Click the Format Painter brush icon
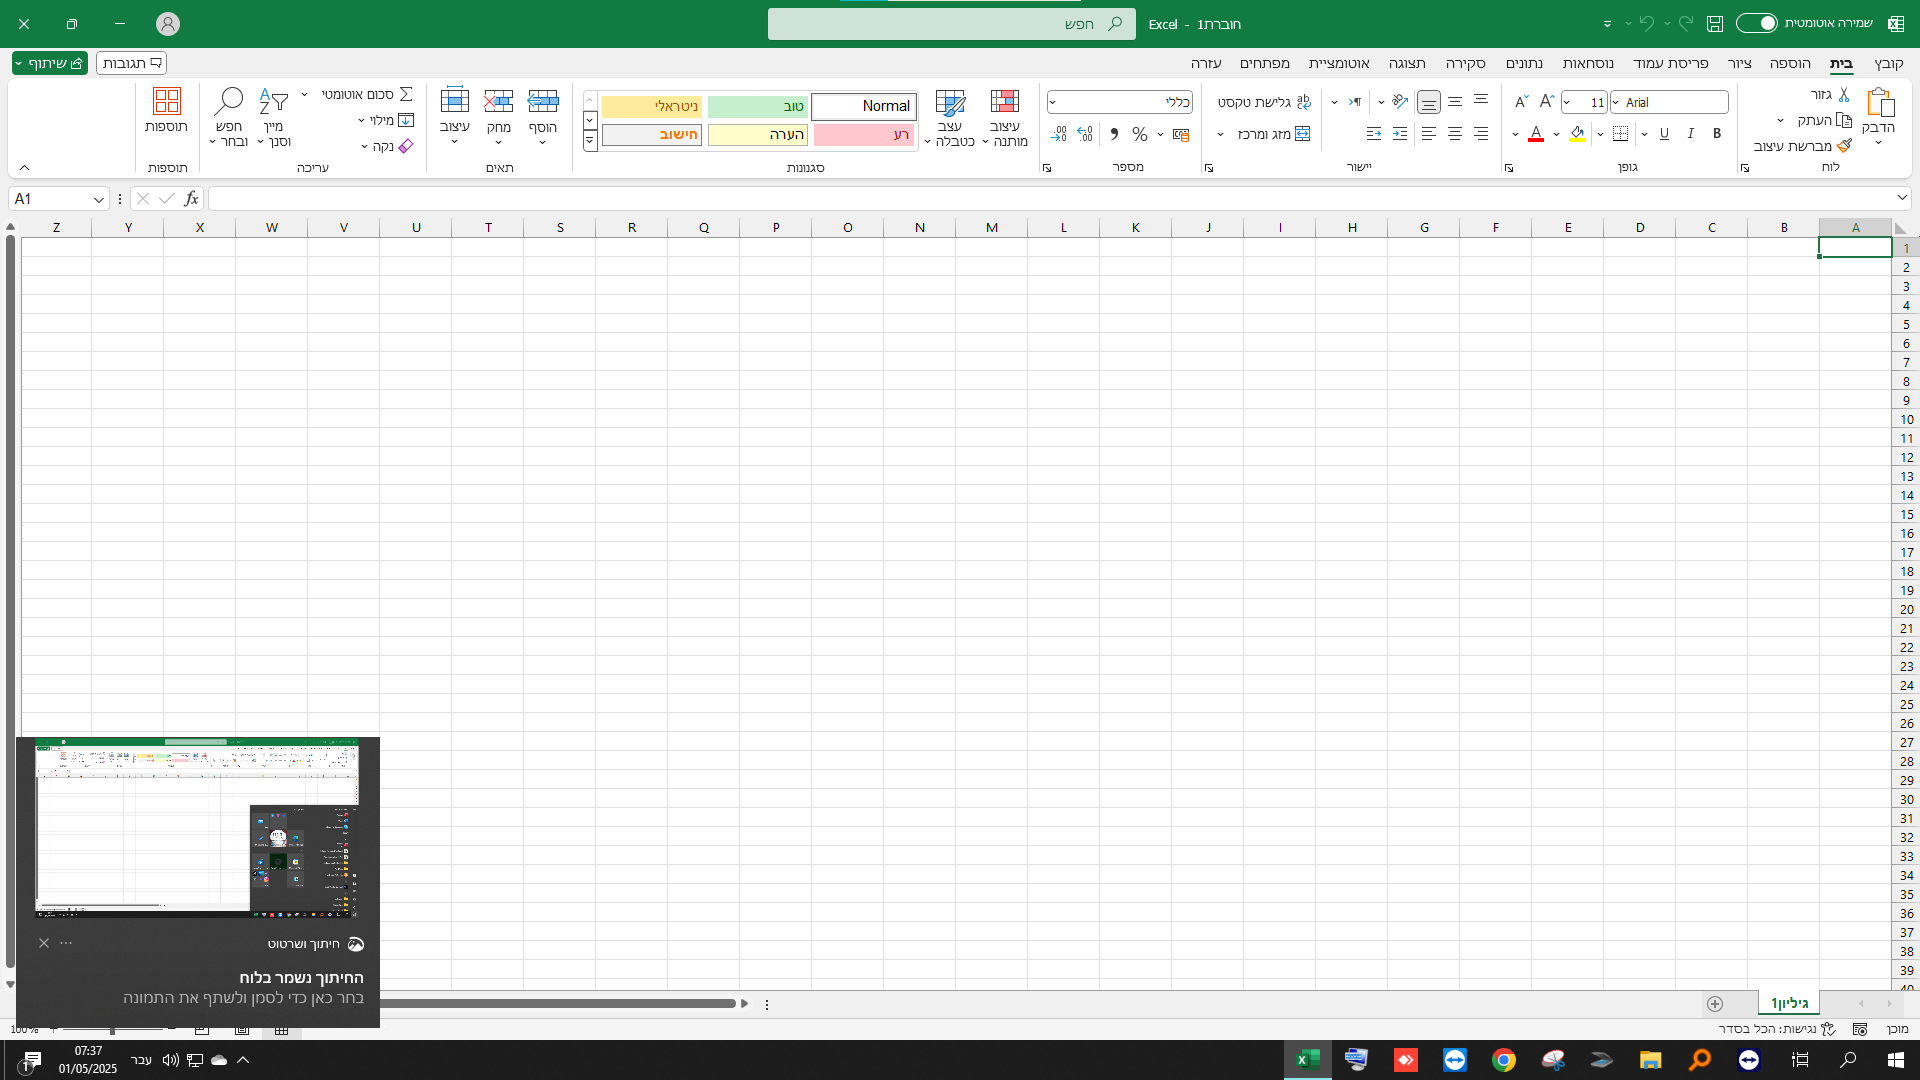The height and width of the screenshot is (1080, 1920). tap(1844, 146)
